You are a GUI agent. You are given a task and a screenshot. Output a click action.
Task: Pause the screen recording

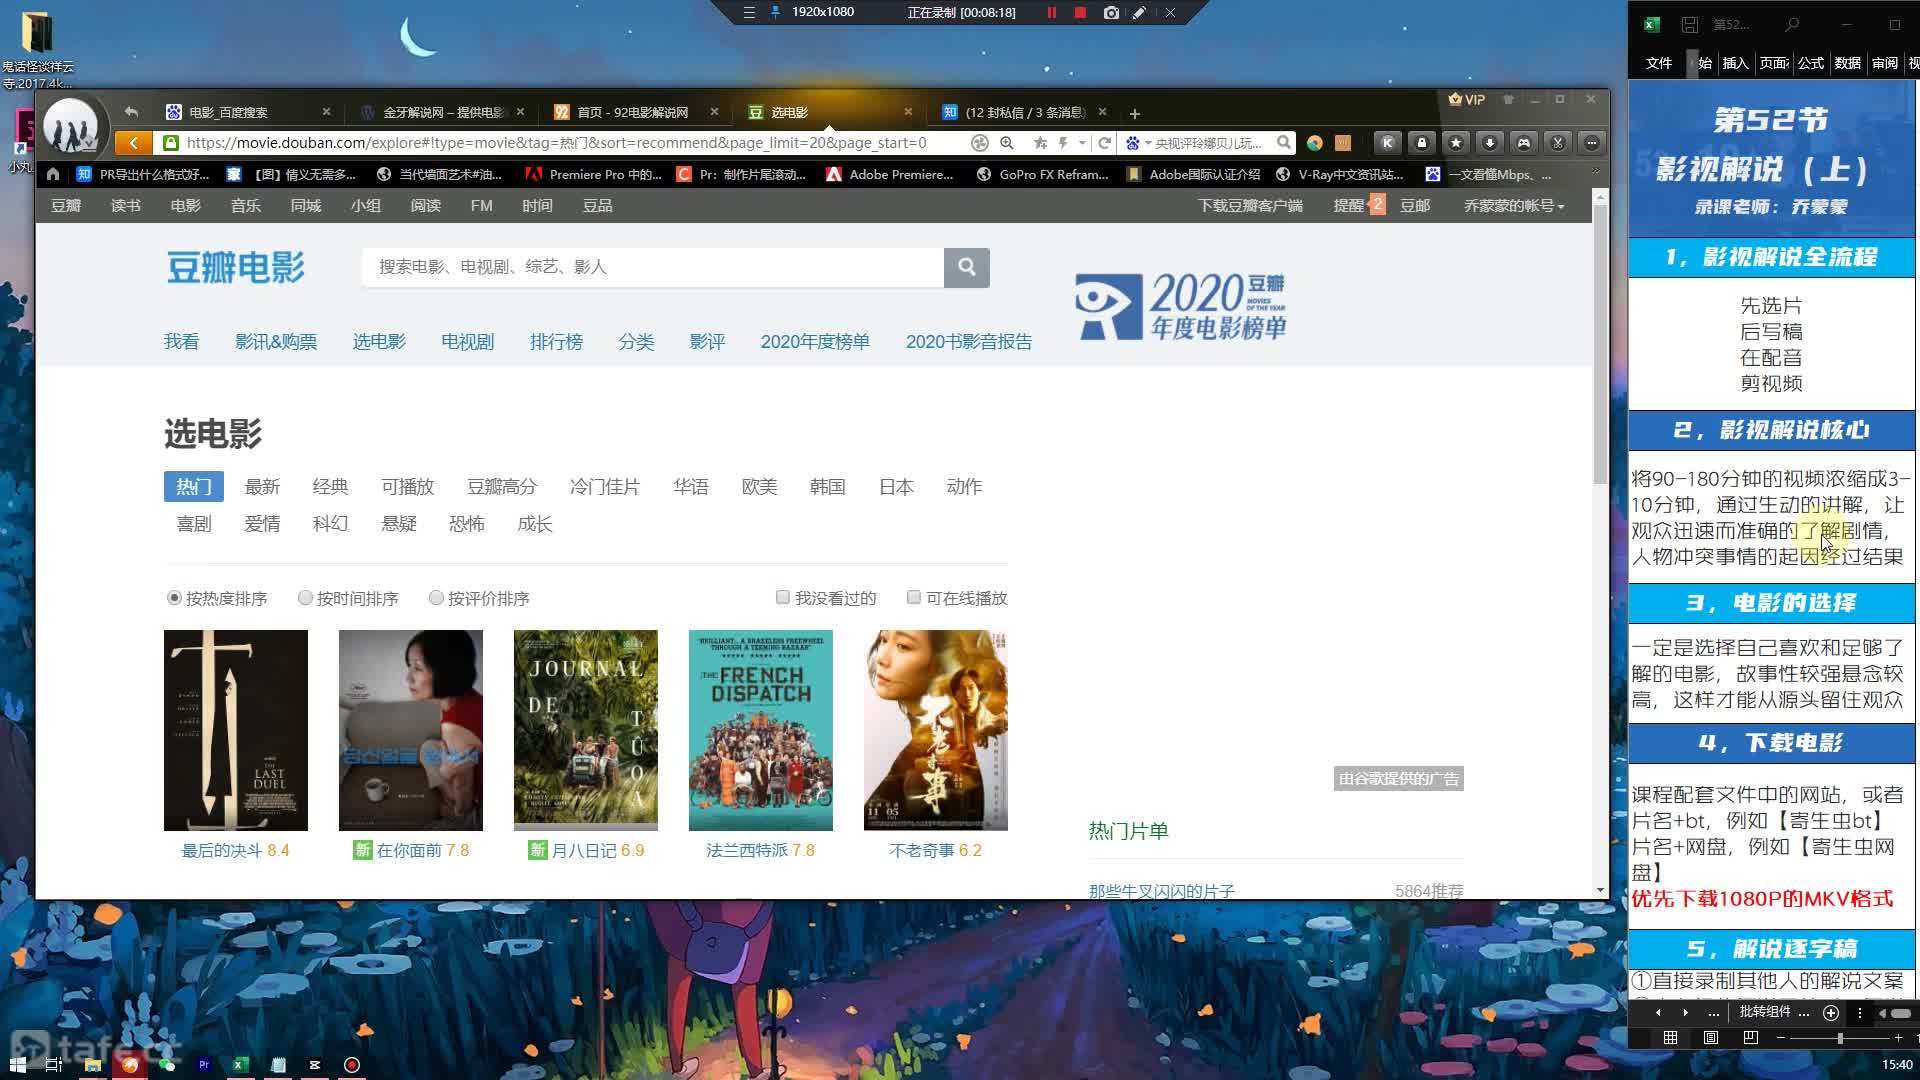(1051, 12)
